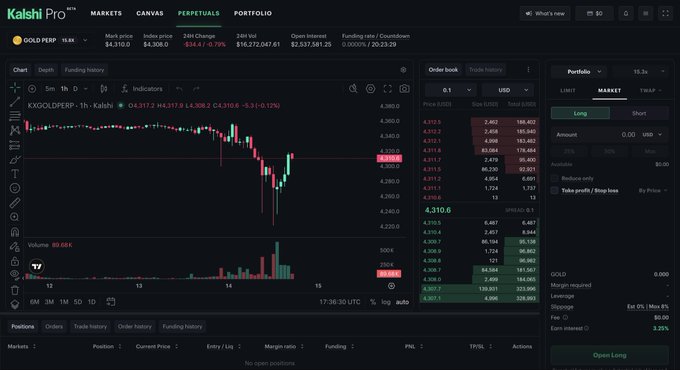Click the Amount input field

609,135
